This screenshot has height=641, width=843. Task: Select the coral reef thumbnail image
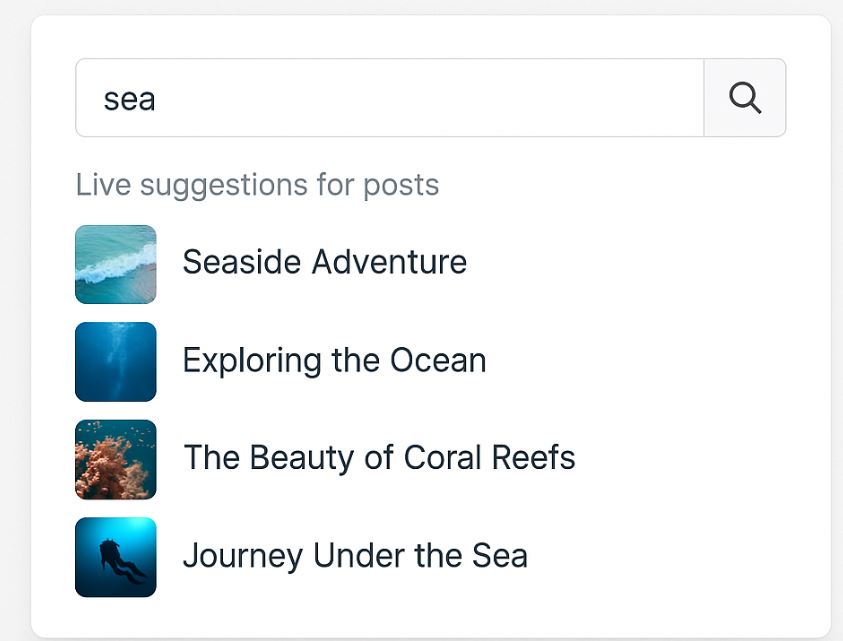click(116, 459)
